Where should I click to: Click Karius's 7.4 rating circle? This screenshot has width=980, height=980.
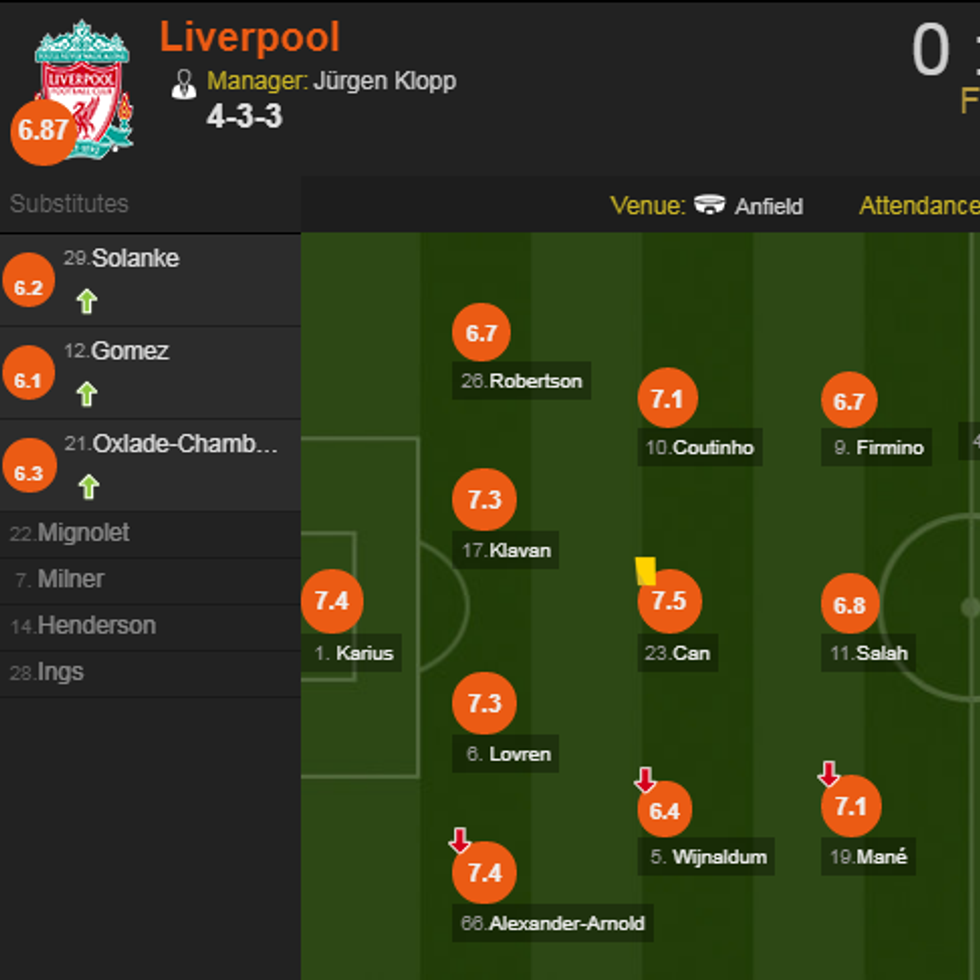332,601
